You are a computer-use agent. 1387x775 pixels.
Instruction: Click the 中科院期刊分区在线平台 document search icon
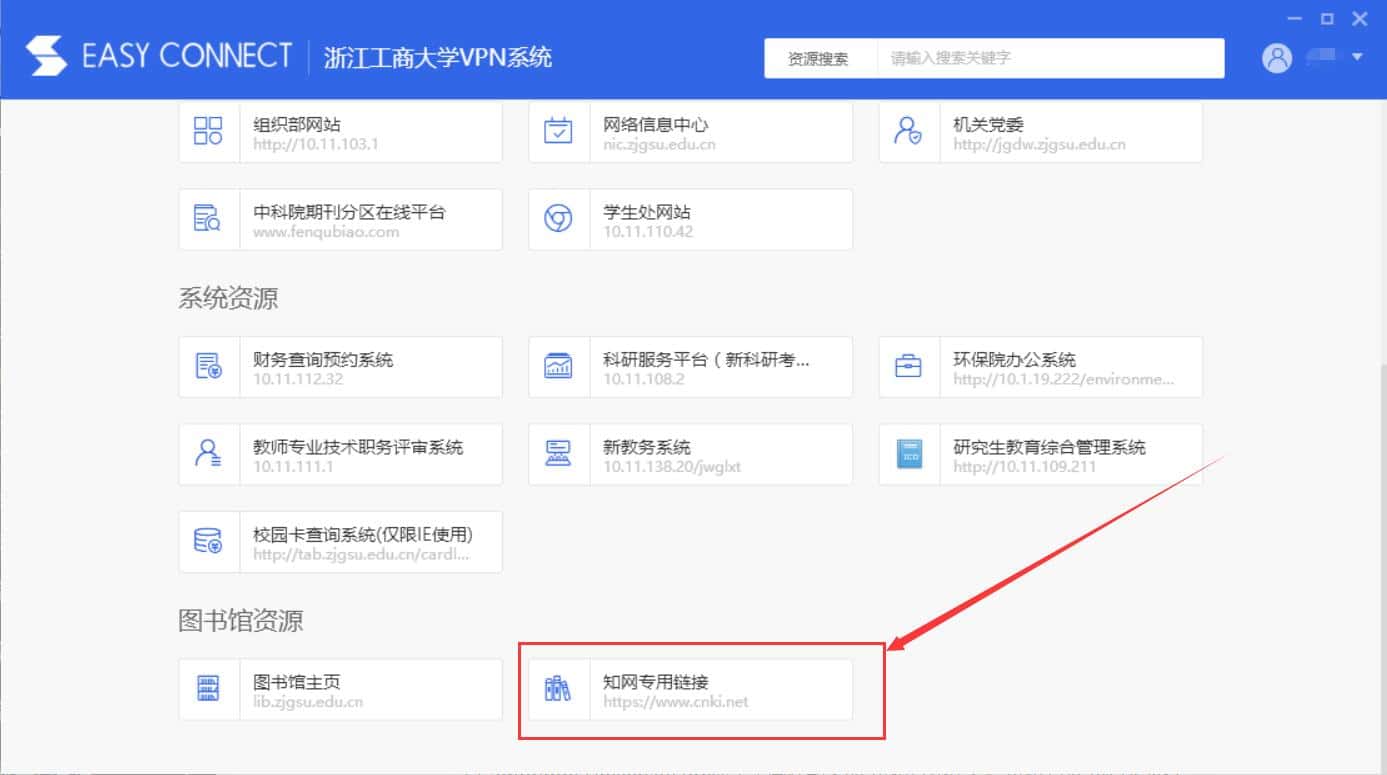(x=208, y=219)
